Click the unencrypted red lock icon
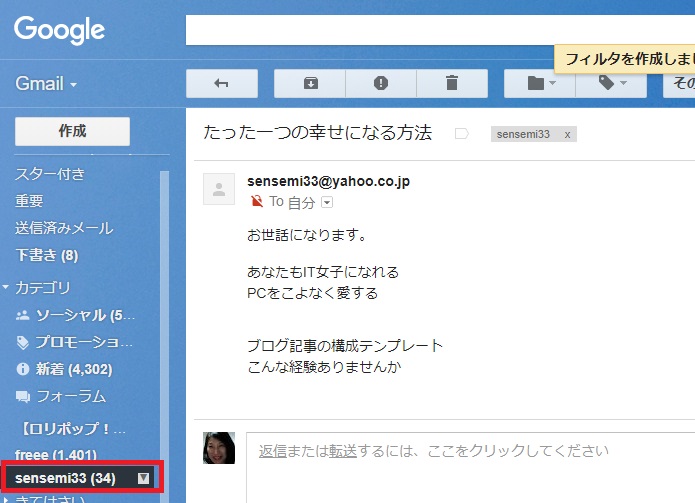Image resolution: width=695 pixels, height=503 pixels. click(x=257, y=202)
